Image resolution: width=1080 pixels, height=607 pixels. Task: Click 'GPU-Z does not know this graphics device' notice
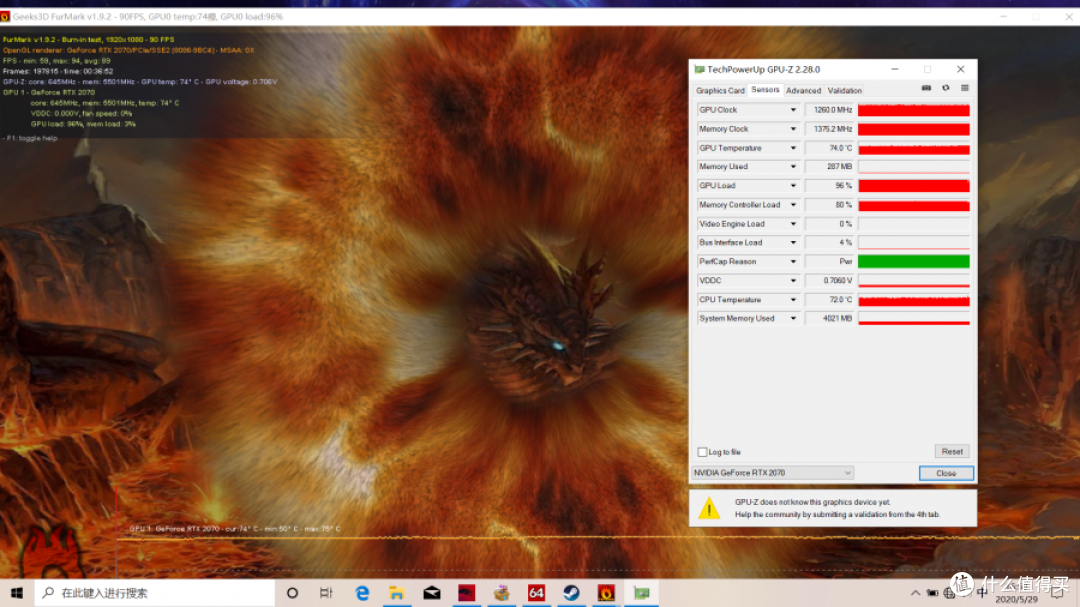coord(812,502)
